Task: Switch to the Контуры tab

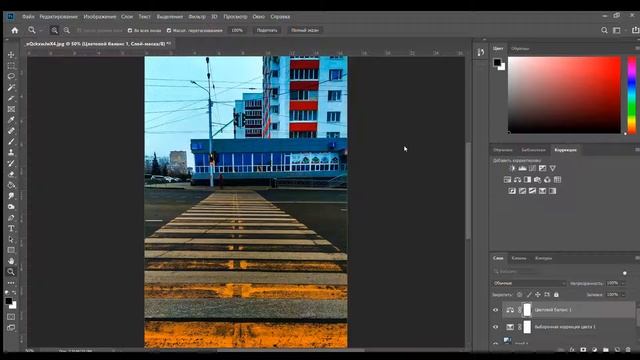Action: [x=543, y=258]
